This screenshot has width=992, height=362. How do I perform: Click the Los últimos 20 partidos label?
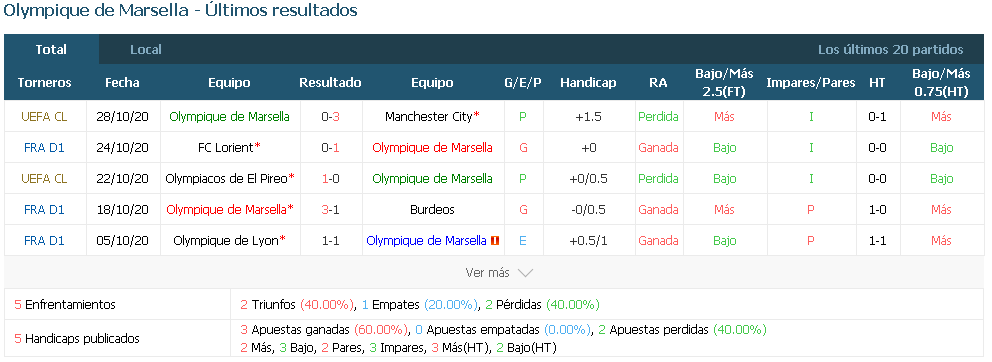tap(891, 49)
